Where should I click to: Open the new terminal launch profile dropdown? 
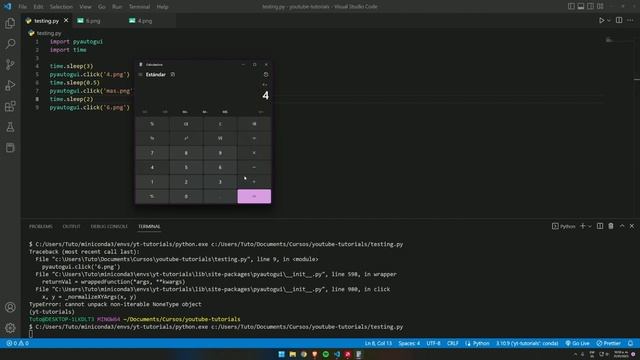589,226
